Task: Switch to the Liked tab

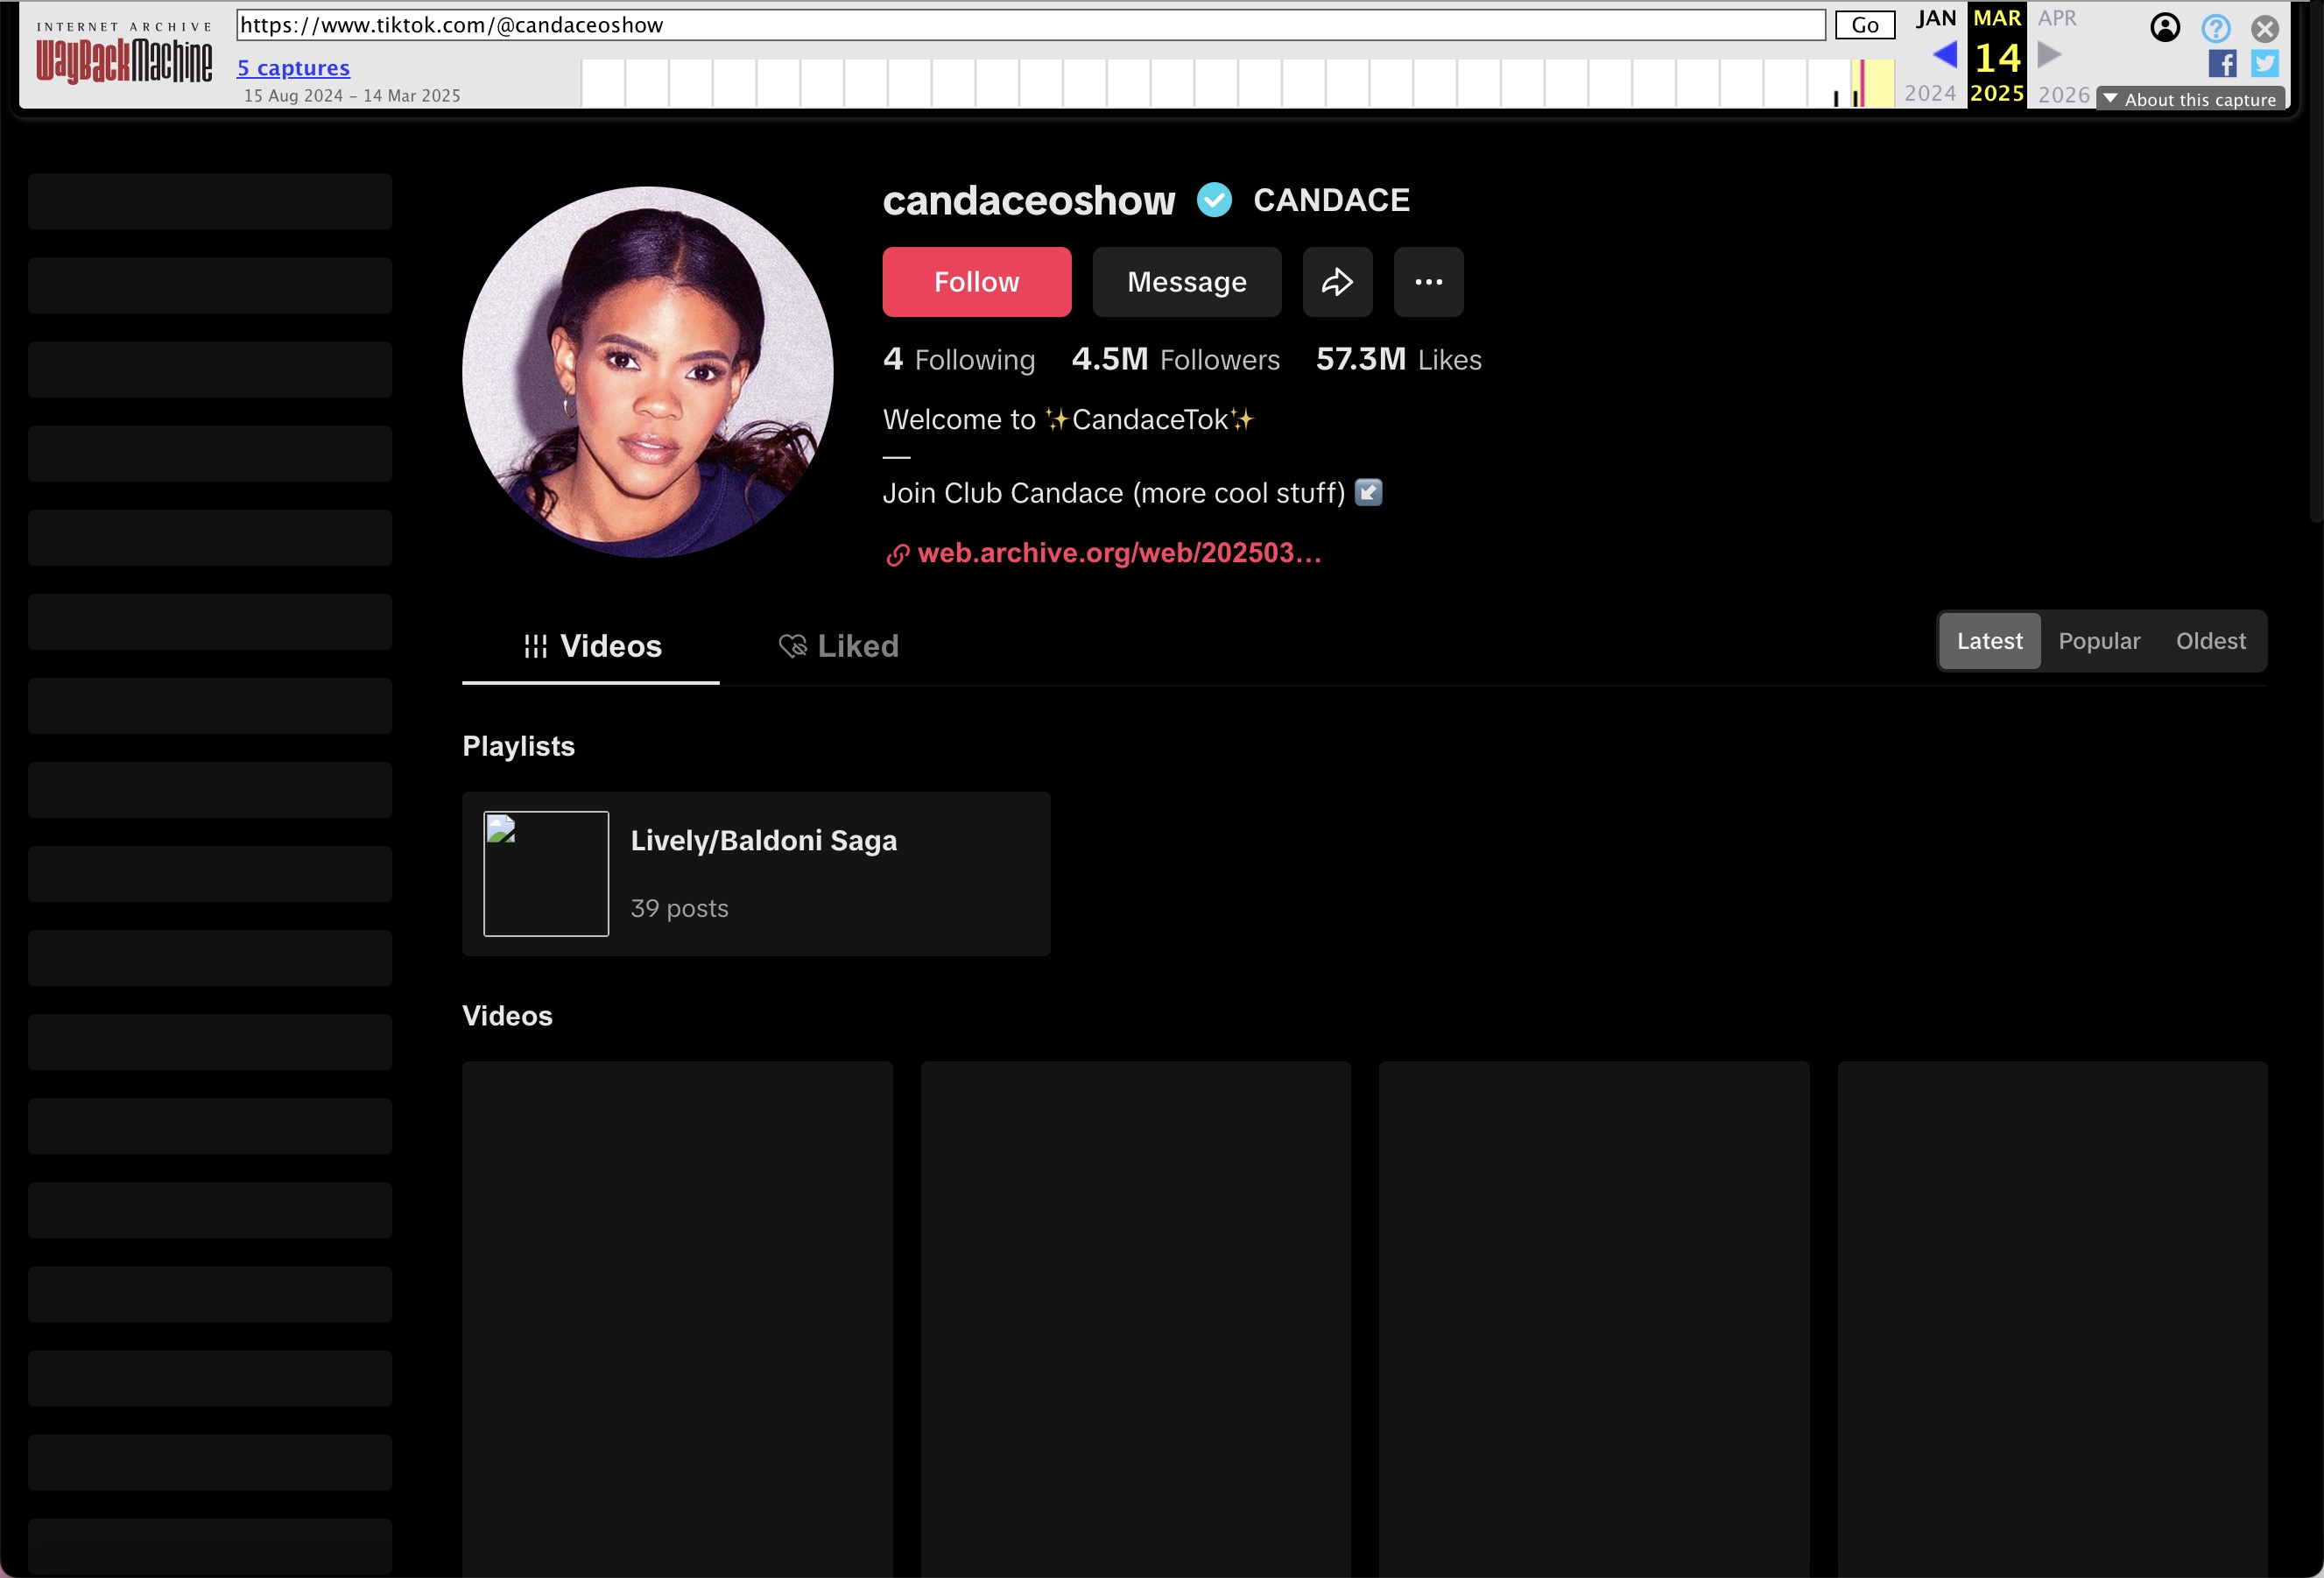Action: coord(839,645)
